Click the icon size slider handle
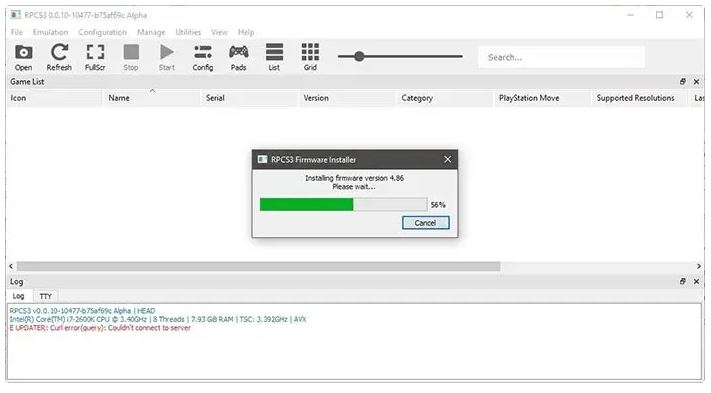The height and width of the screenshot is (393, 711). point(359,56)
